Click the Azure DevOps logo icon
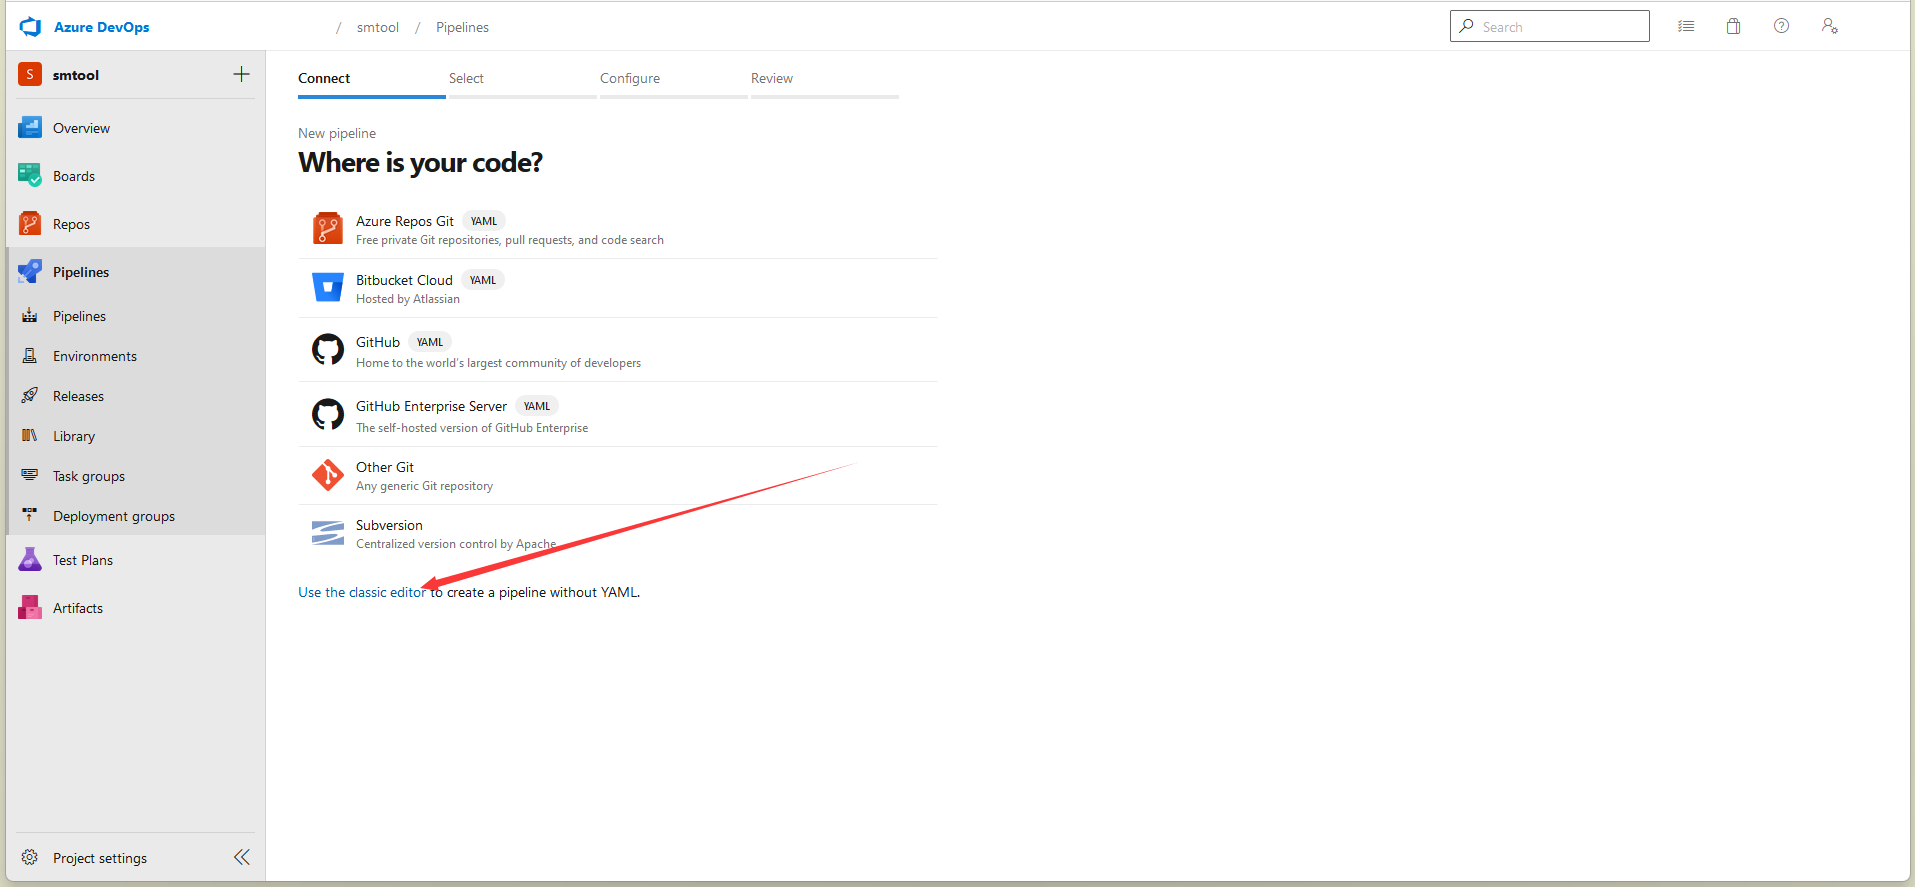This screenshot has height=887, width=1915. click(30, 27)
